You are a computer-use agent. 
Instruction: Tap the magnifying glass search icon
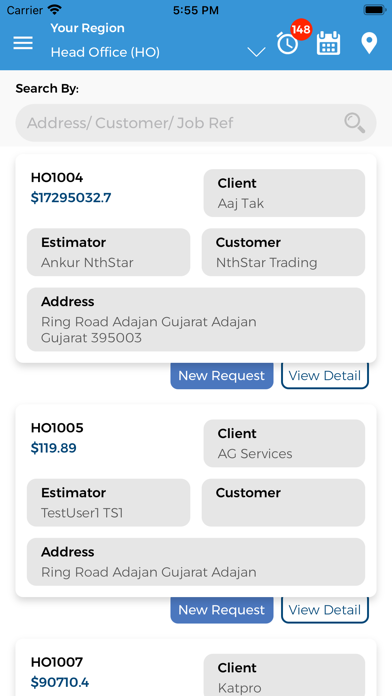(x=355, y=123)
